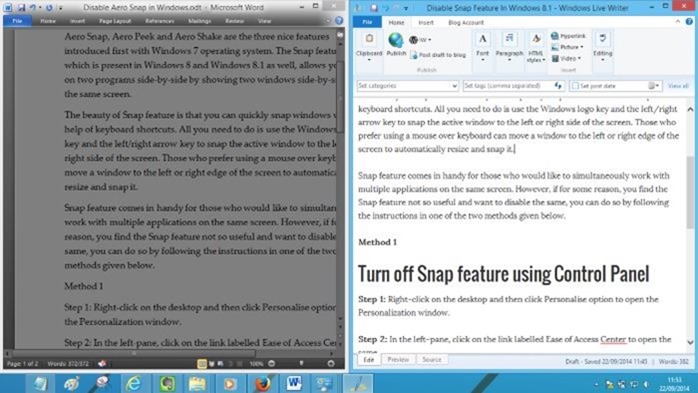The image size is (698, 393).
Task: Open the Picture insert dropdown
Action: click(567, 47)
